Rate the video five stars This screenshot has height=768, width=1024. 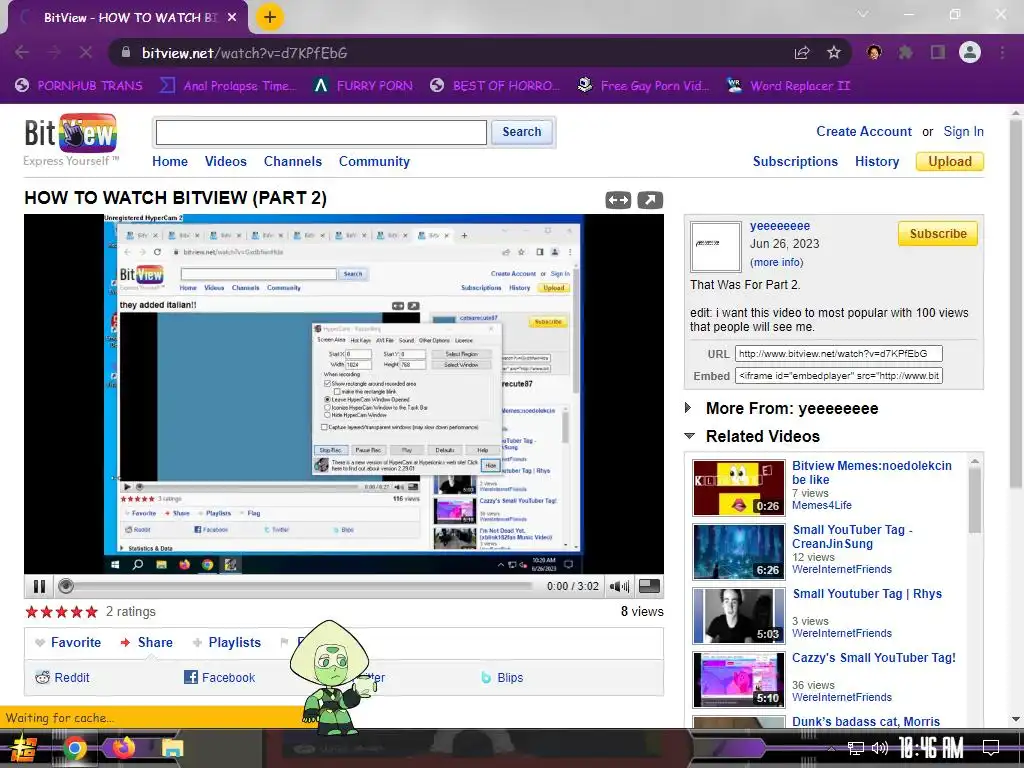tap(91, 612)
